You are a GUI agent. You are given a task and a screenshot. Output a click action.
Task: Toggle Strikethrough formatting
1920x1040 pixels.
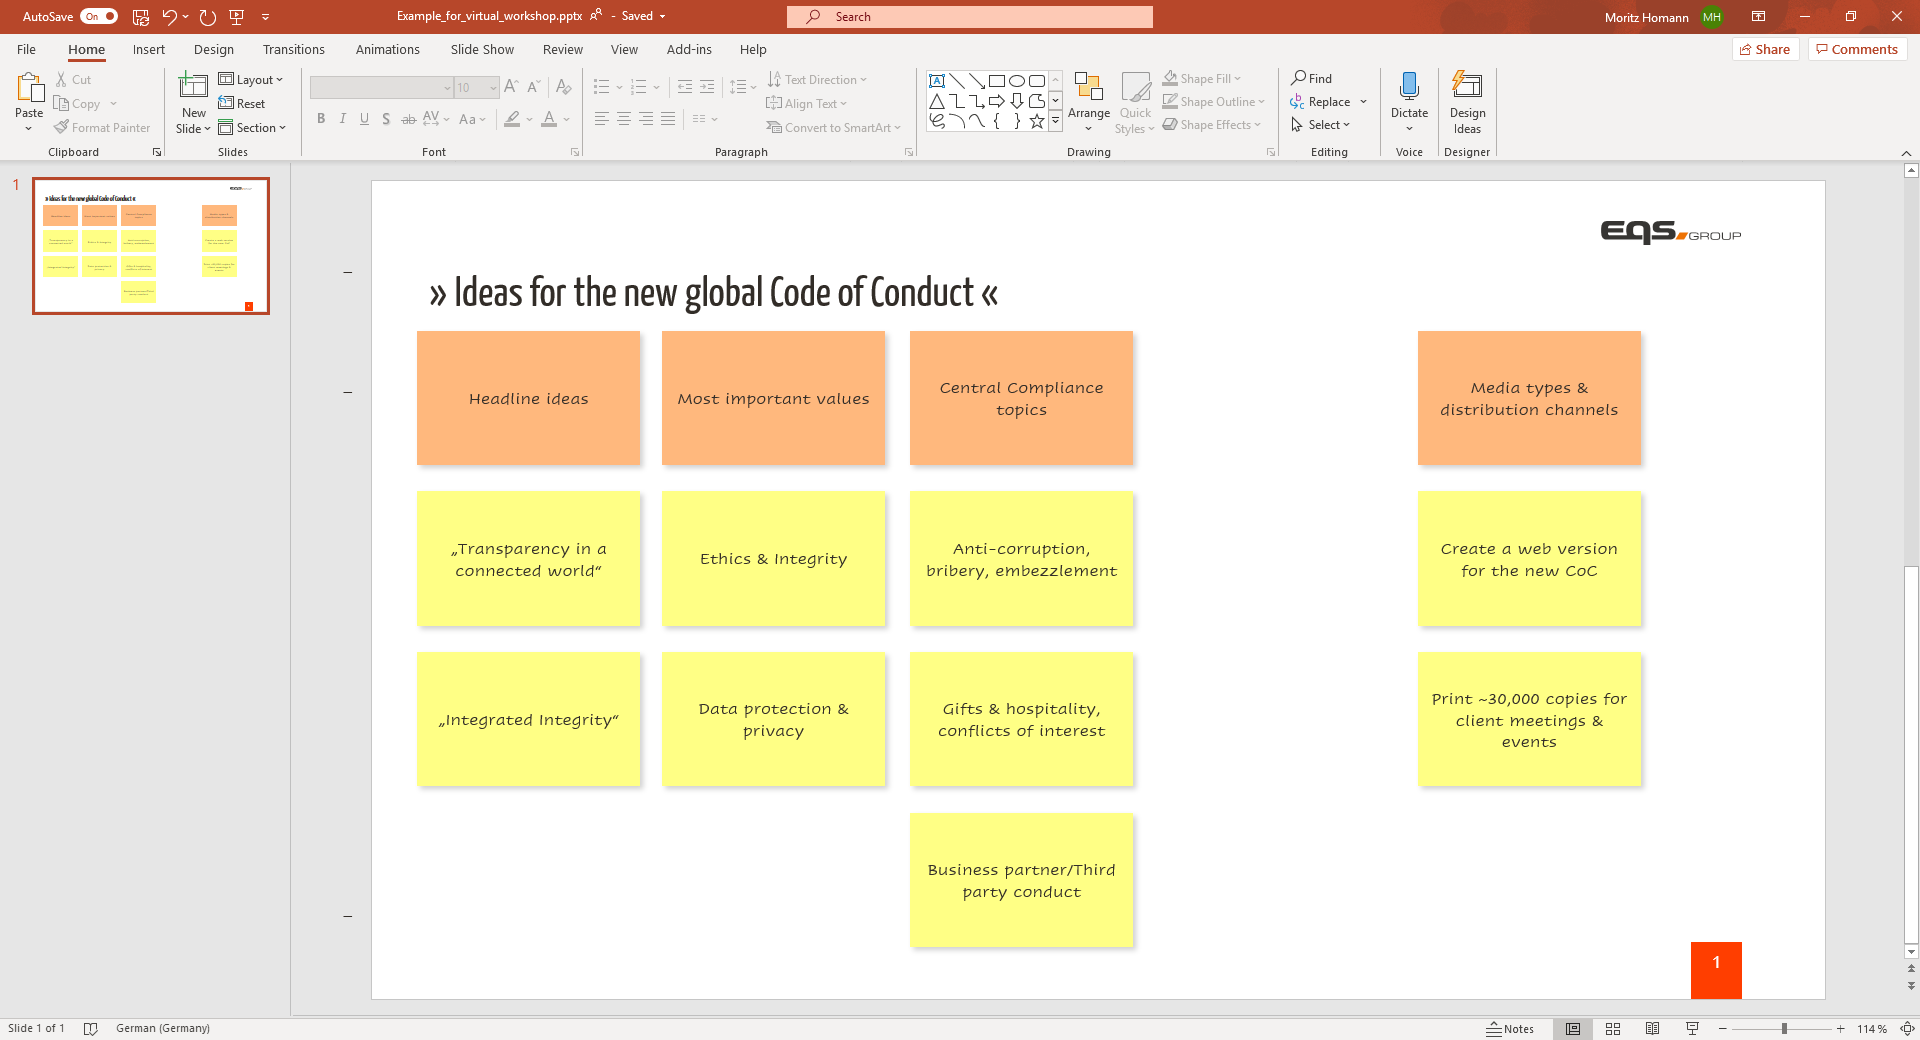pyautogui.click(x=408, y=119)
